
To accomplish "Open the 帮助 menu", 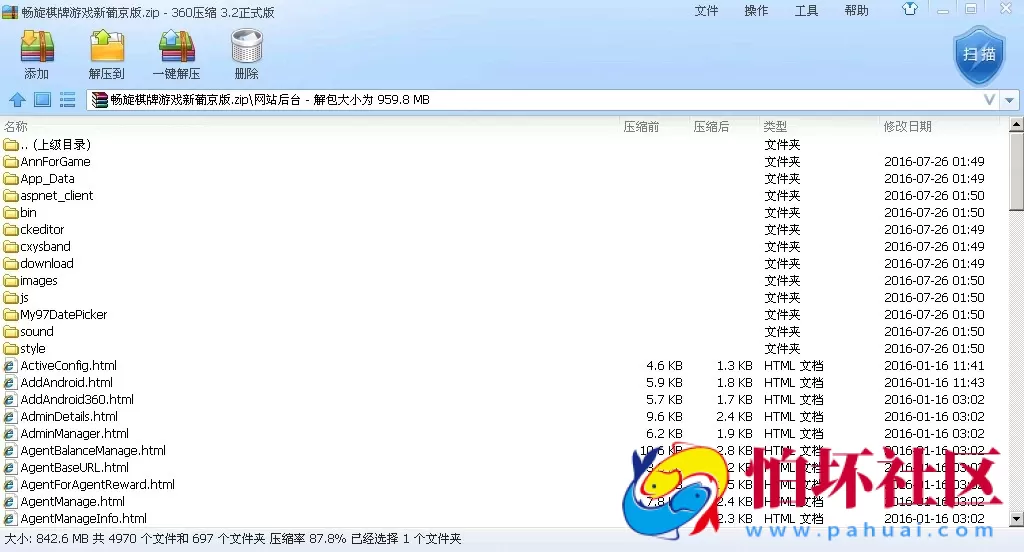I will [856, 10].
